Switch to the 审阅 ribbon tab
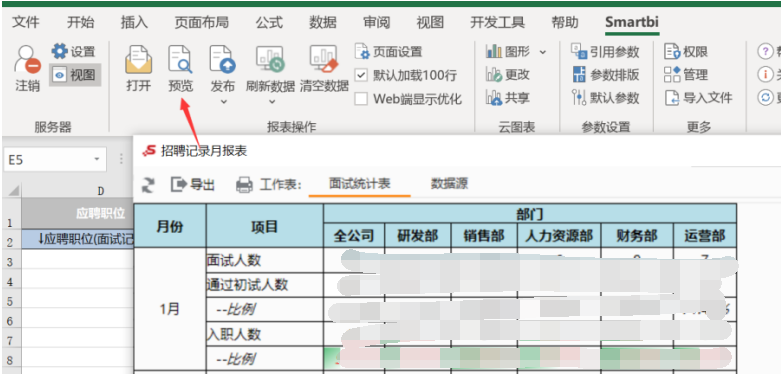Image resolution: width=781 pixels, height=379 pixels. 377,22
